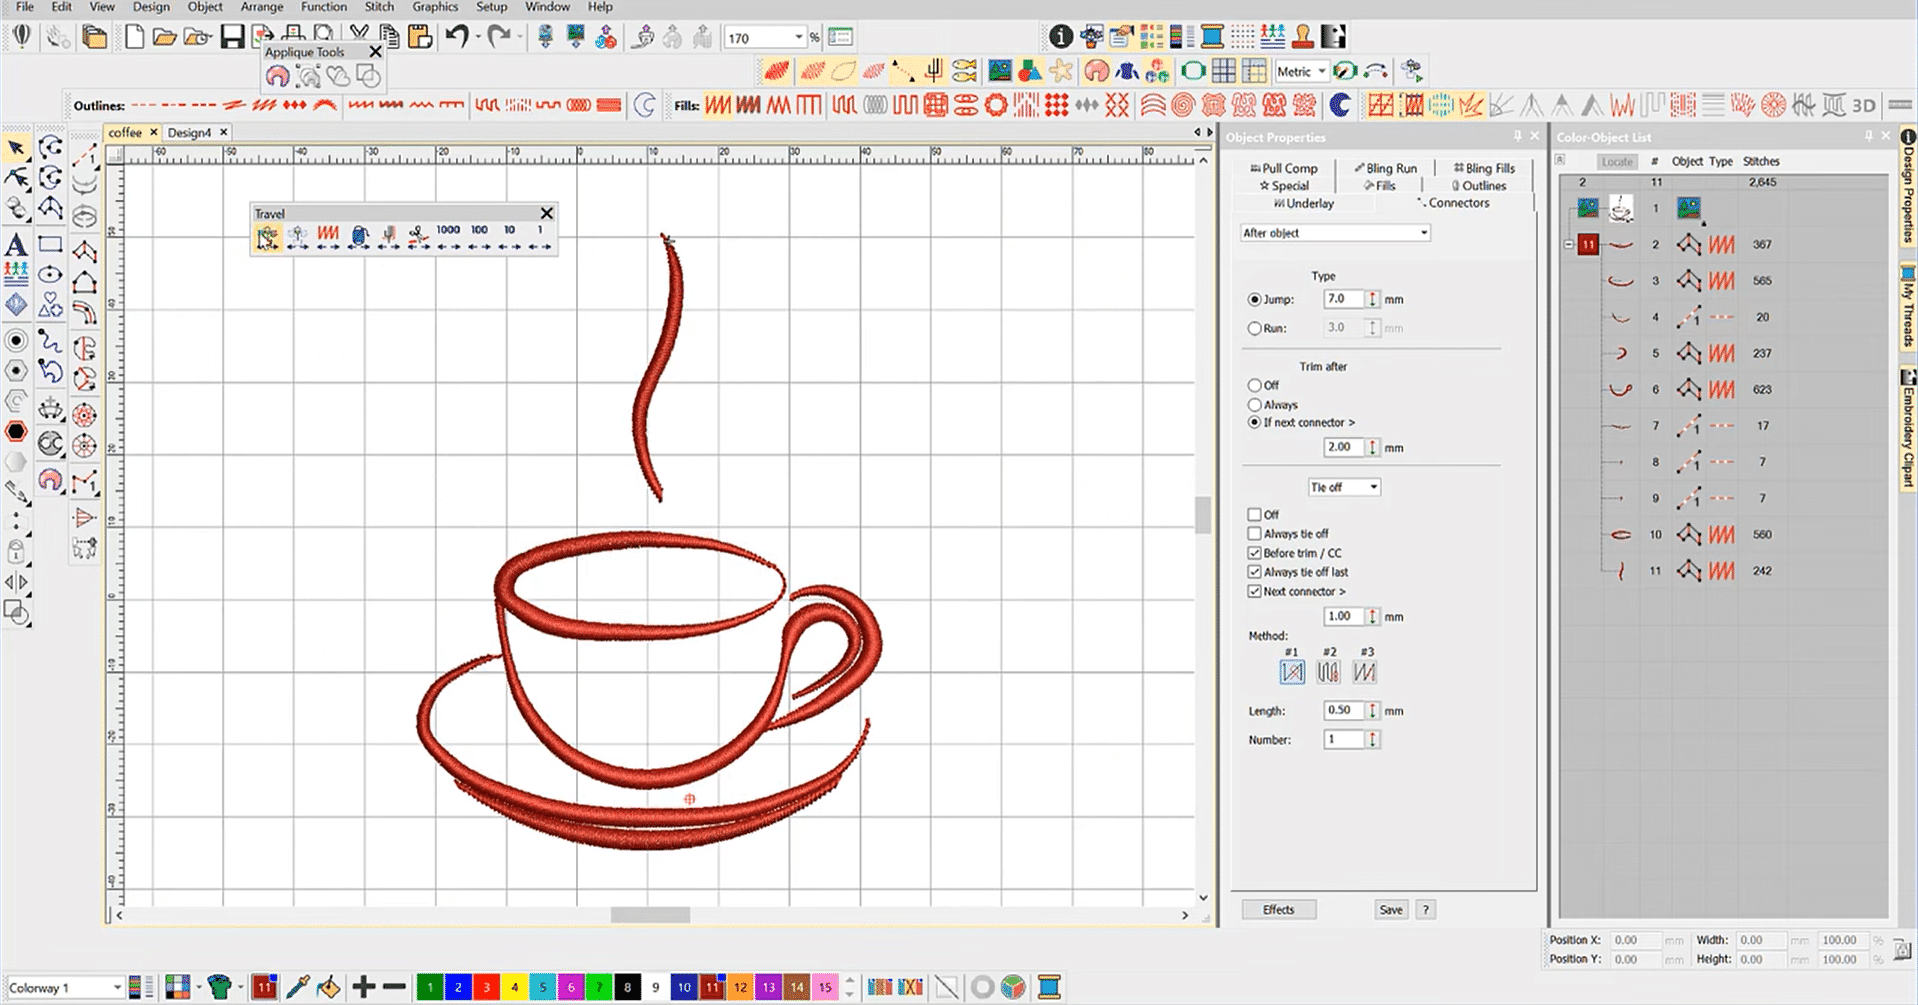Select the Run connector type radio
The image size is (1918, 1005).
(x=1254, y=328)
